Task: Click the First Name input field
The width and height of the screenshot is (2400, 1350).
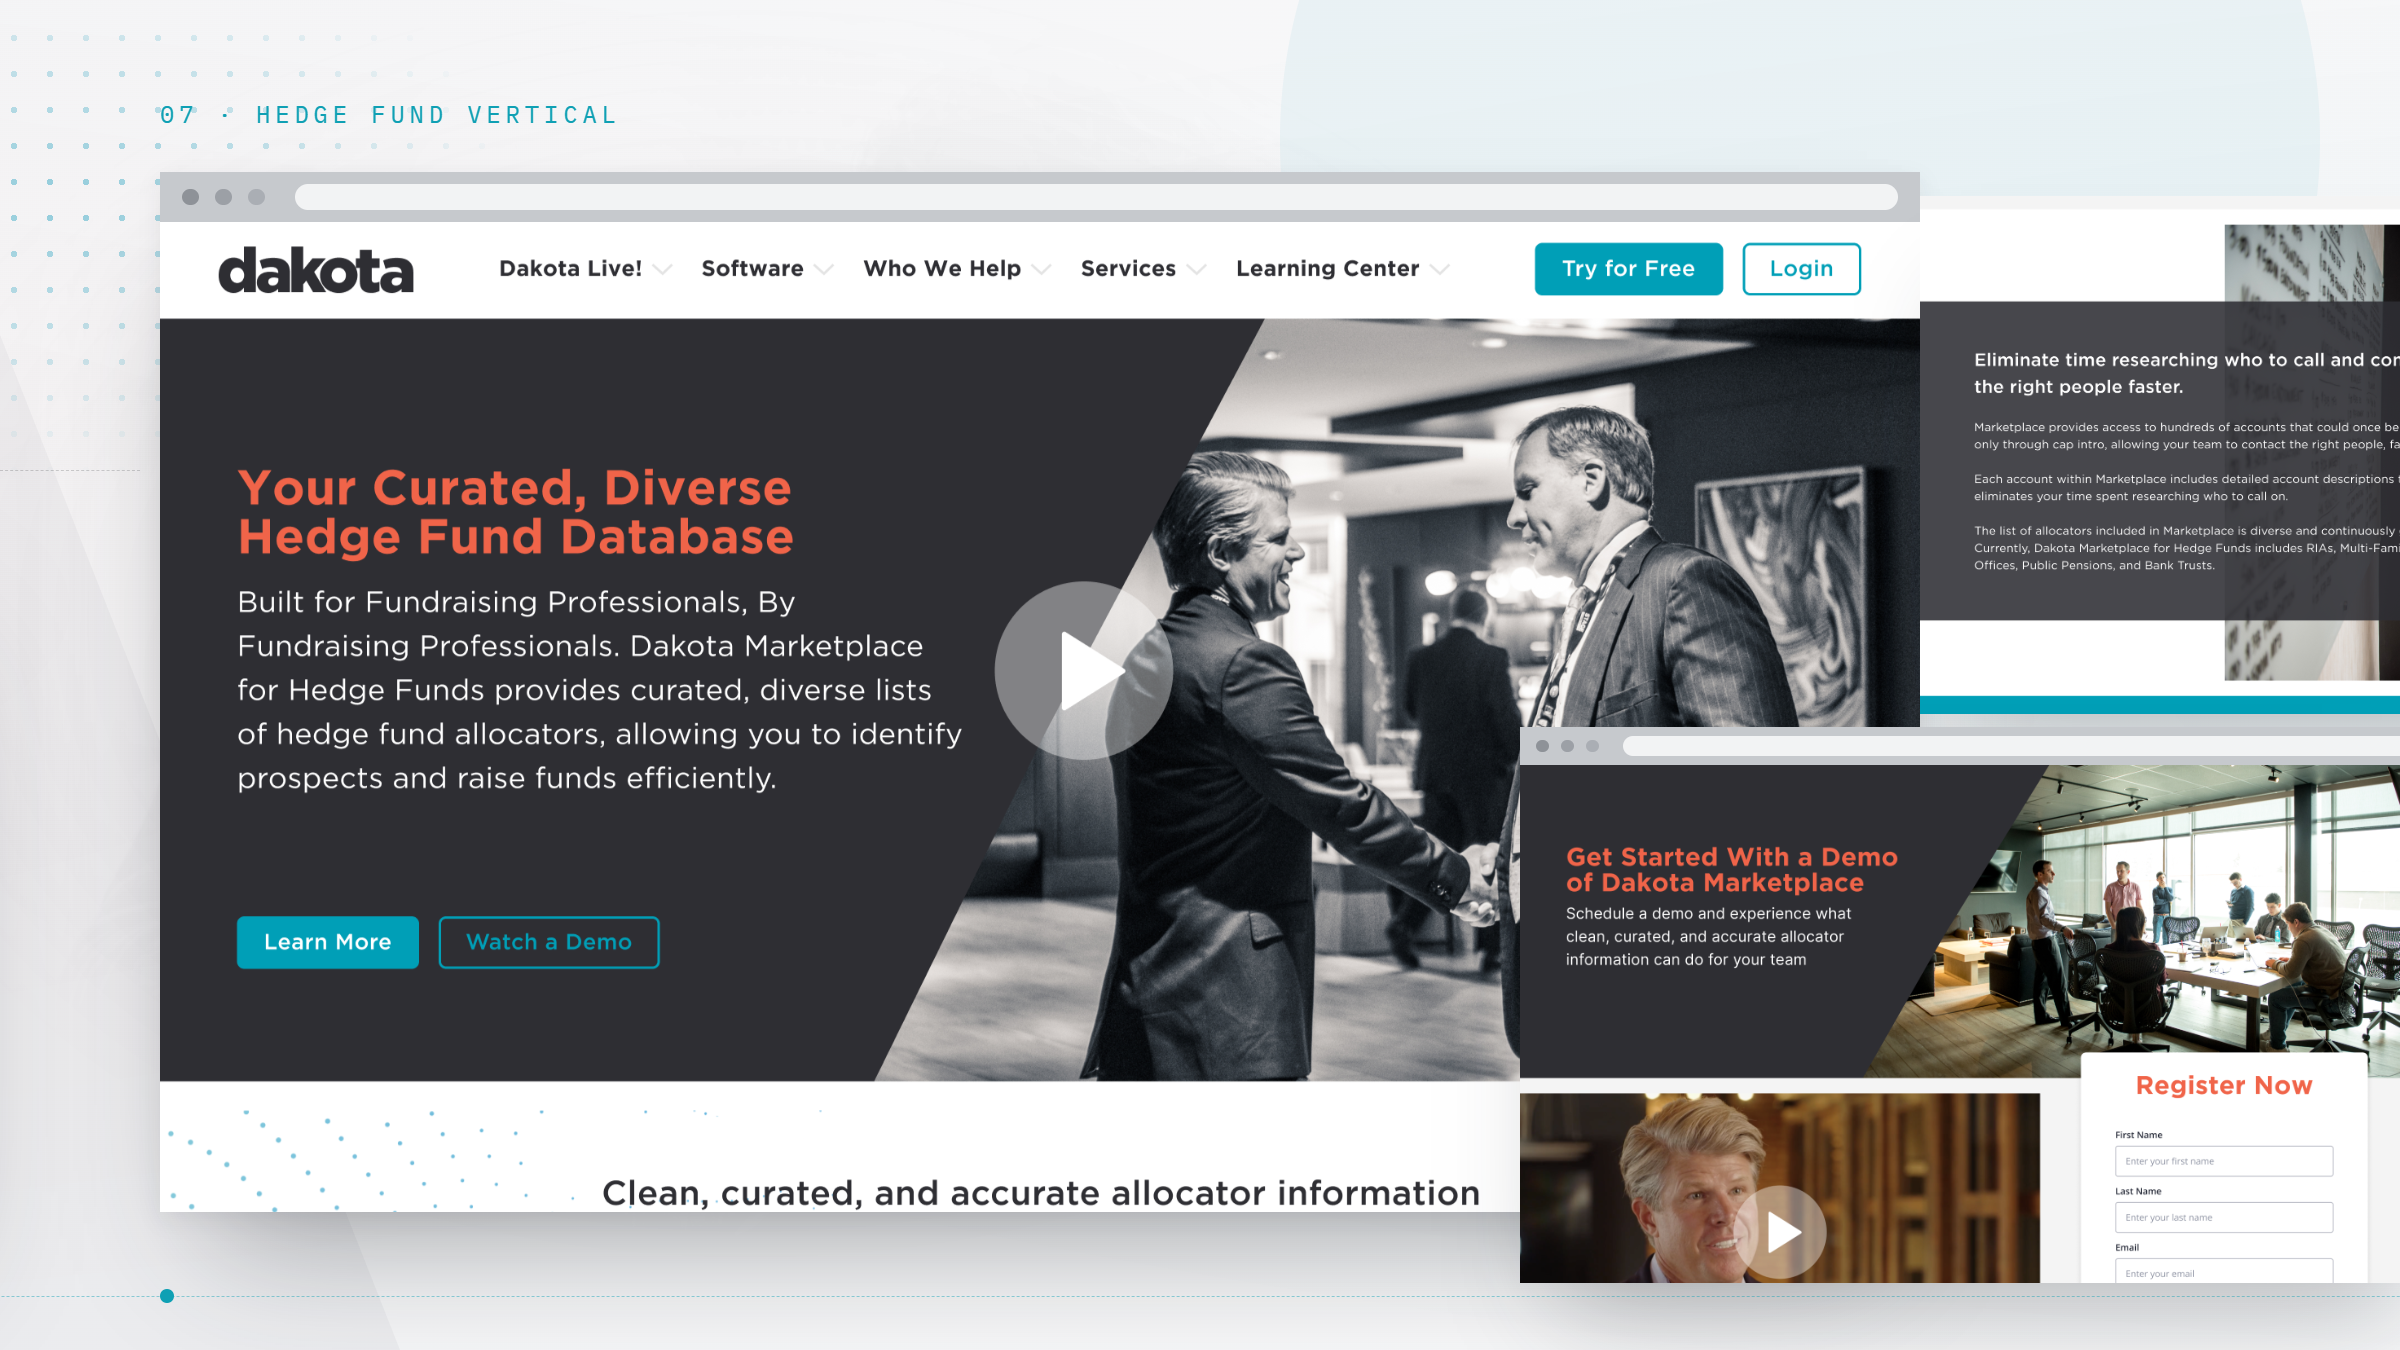Action: coord(2224,1161)
